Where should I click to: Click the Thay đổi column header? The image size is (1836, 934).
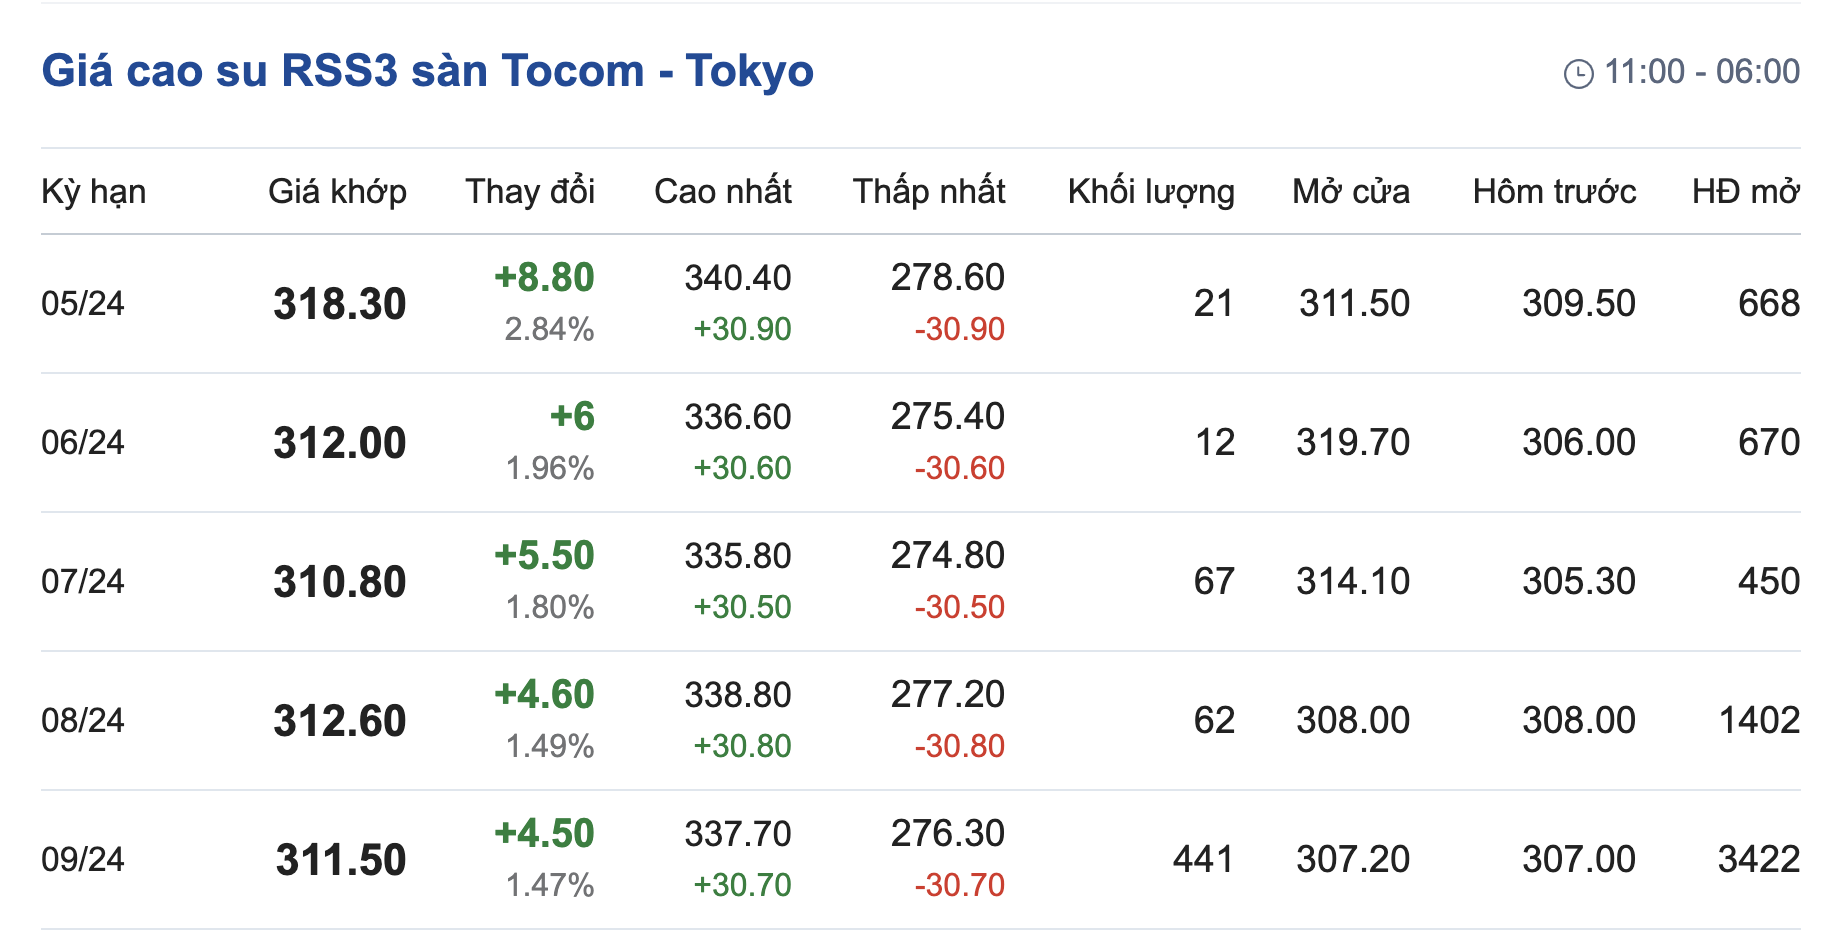(529, 191)
